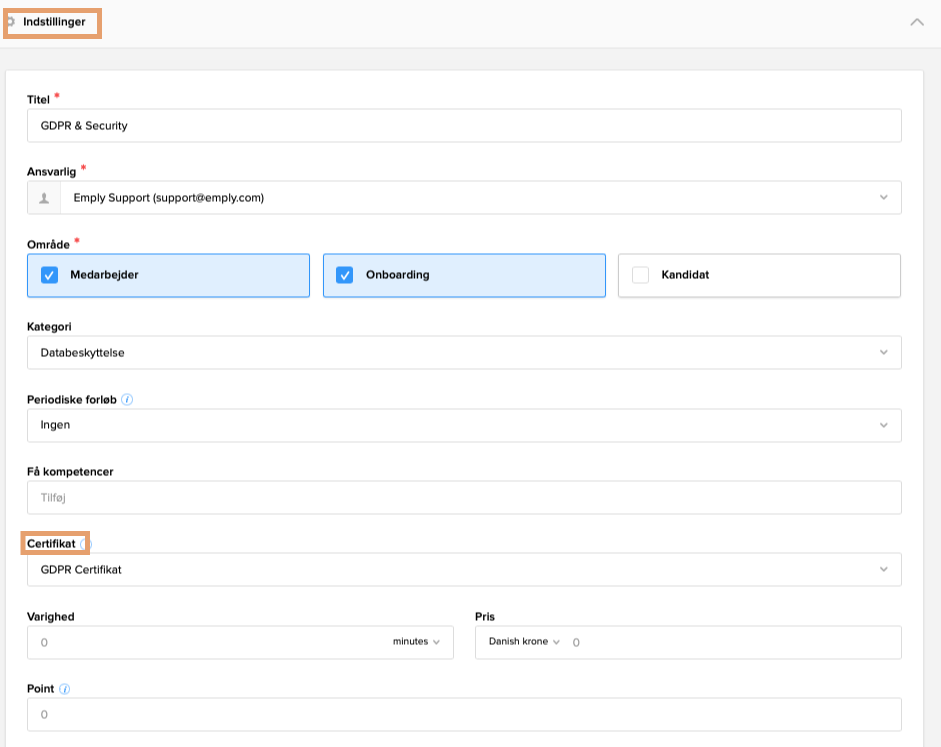
Task: Click the Indstillinger gear icon
Action: [x=11, y=21]
